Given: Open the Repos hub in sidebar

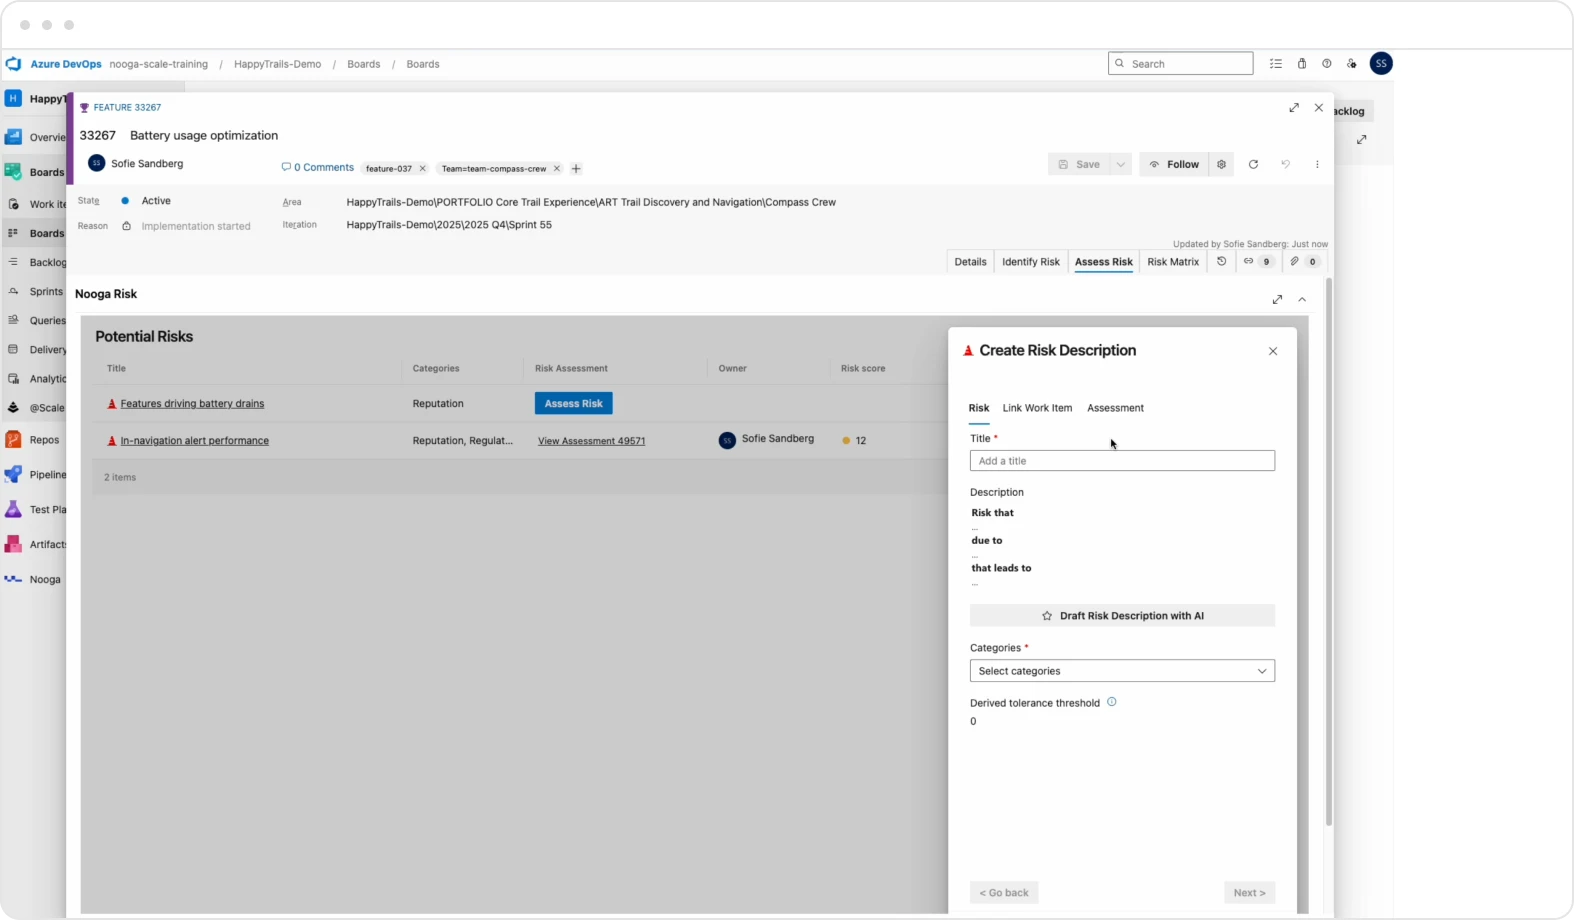Looking at the screenshot, I should [x=35, y=440].
